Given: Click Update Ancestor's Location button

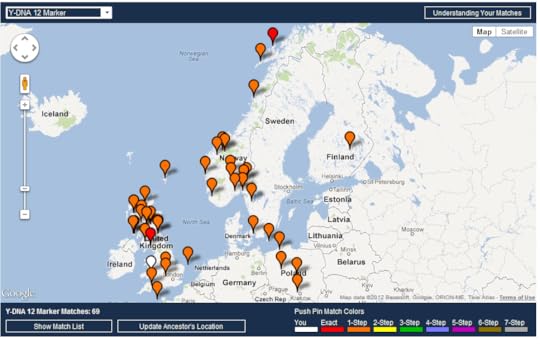Looking at the screenshot, I should (181, 326).
